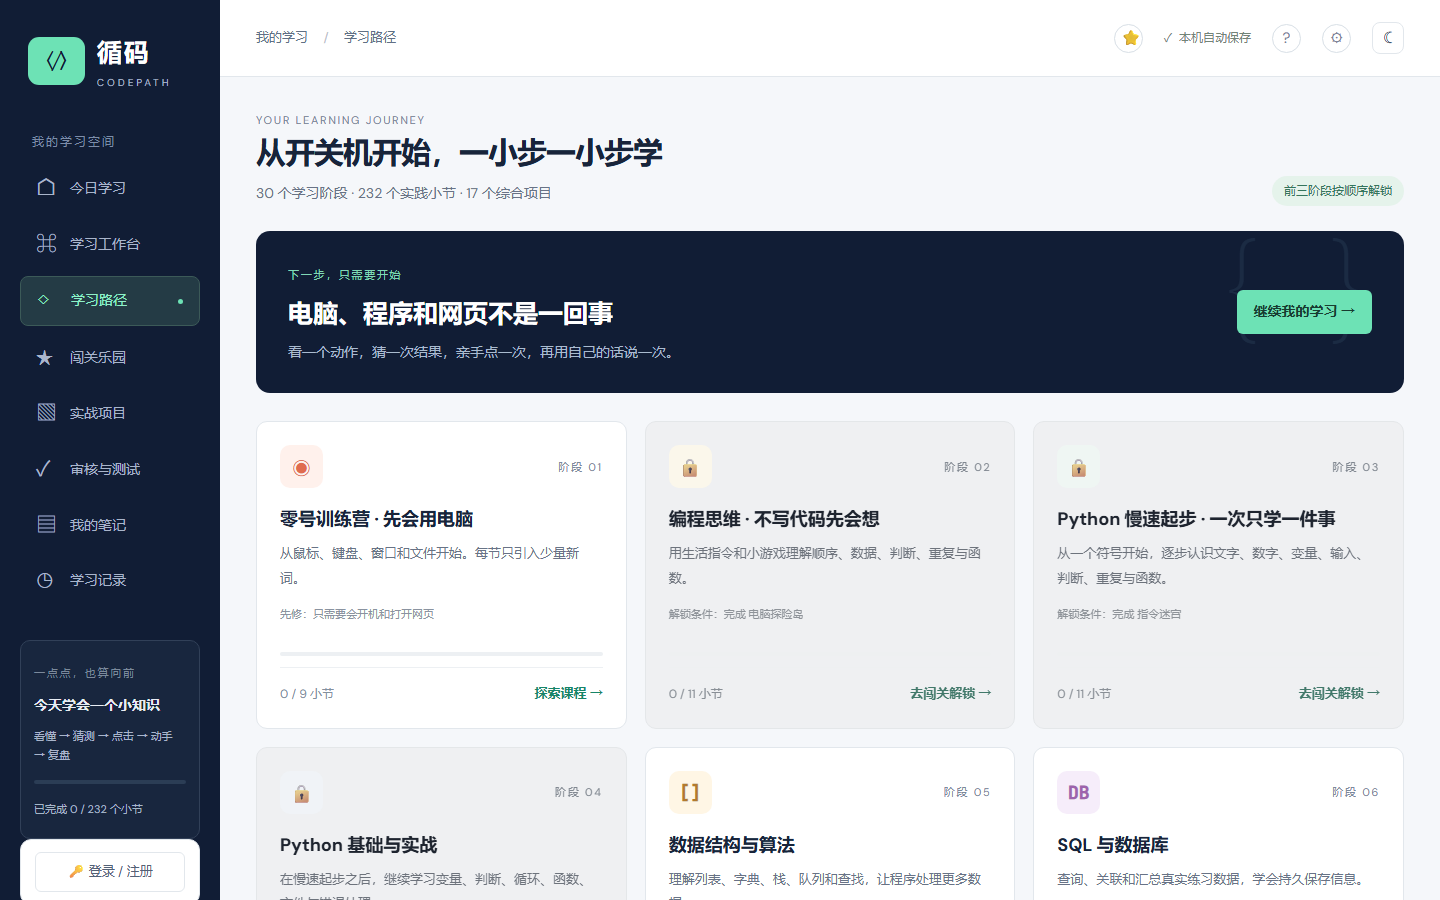
Task: Click lock icon on 阶段 03 card
Action: (1078, 467)
